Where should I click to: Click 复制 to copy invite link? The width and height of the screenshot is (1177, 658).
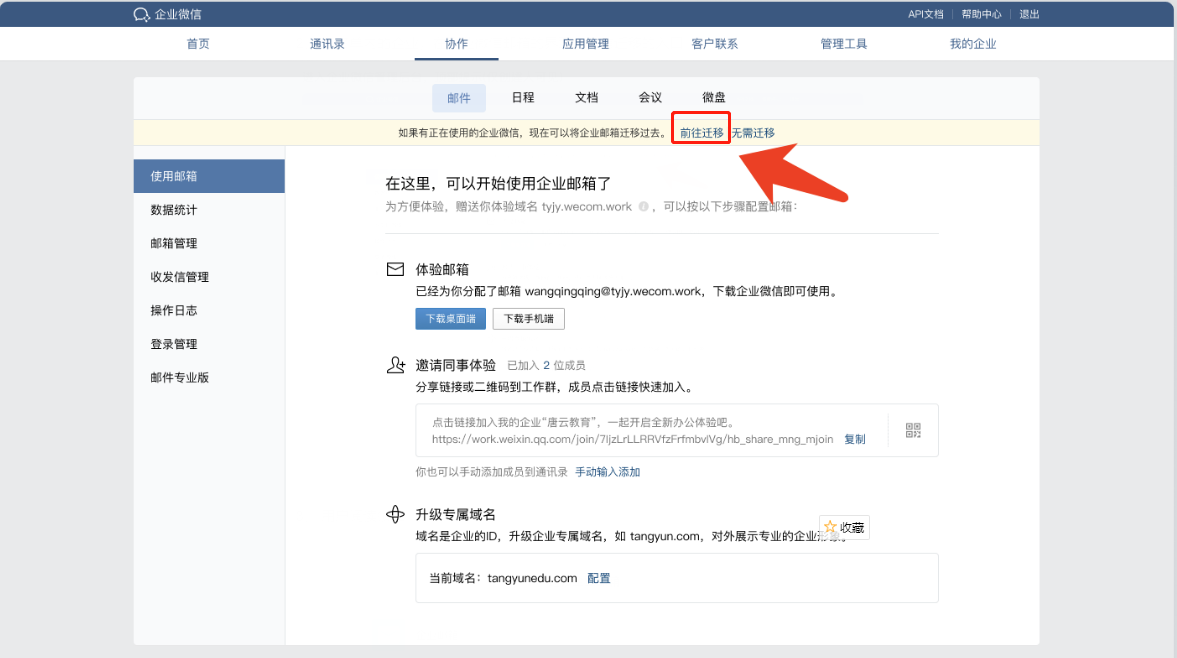(855, 439)
